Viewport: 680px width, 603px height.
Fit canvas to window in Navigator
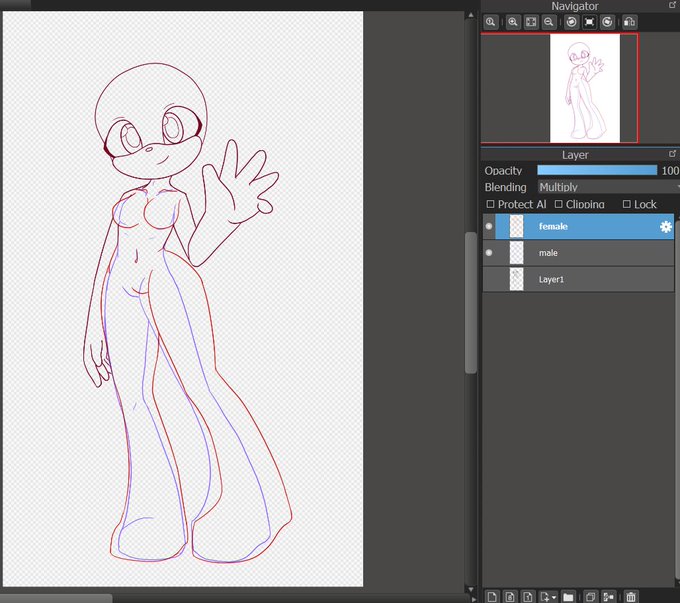(531, 22)
